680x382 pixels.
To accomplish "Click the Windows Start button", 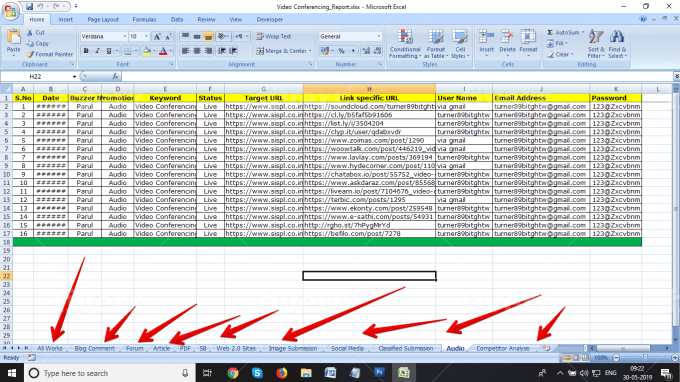I will 12,373.
